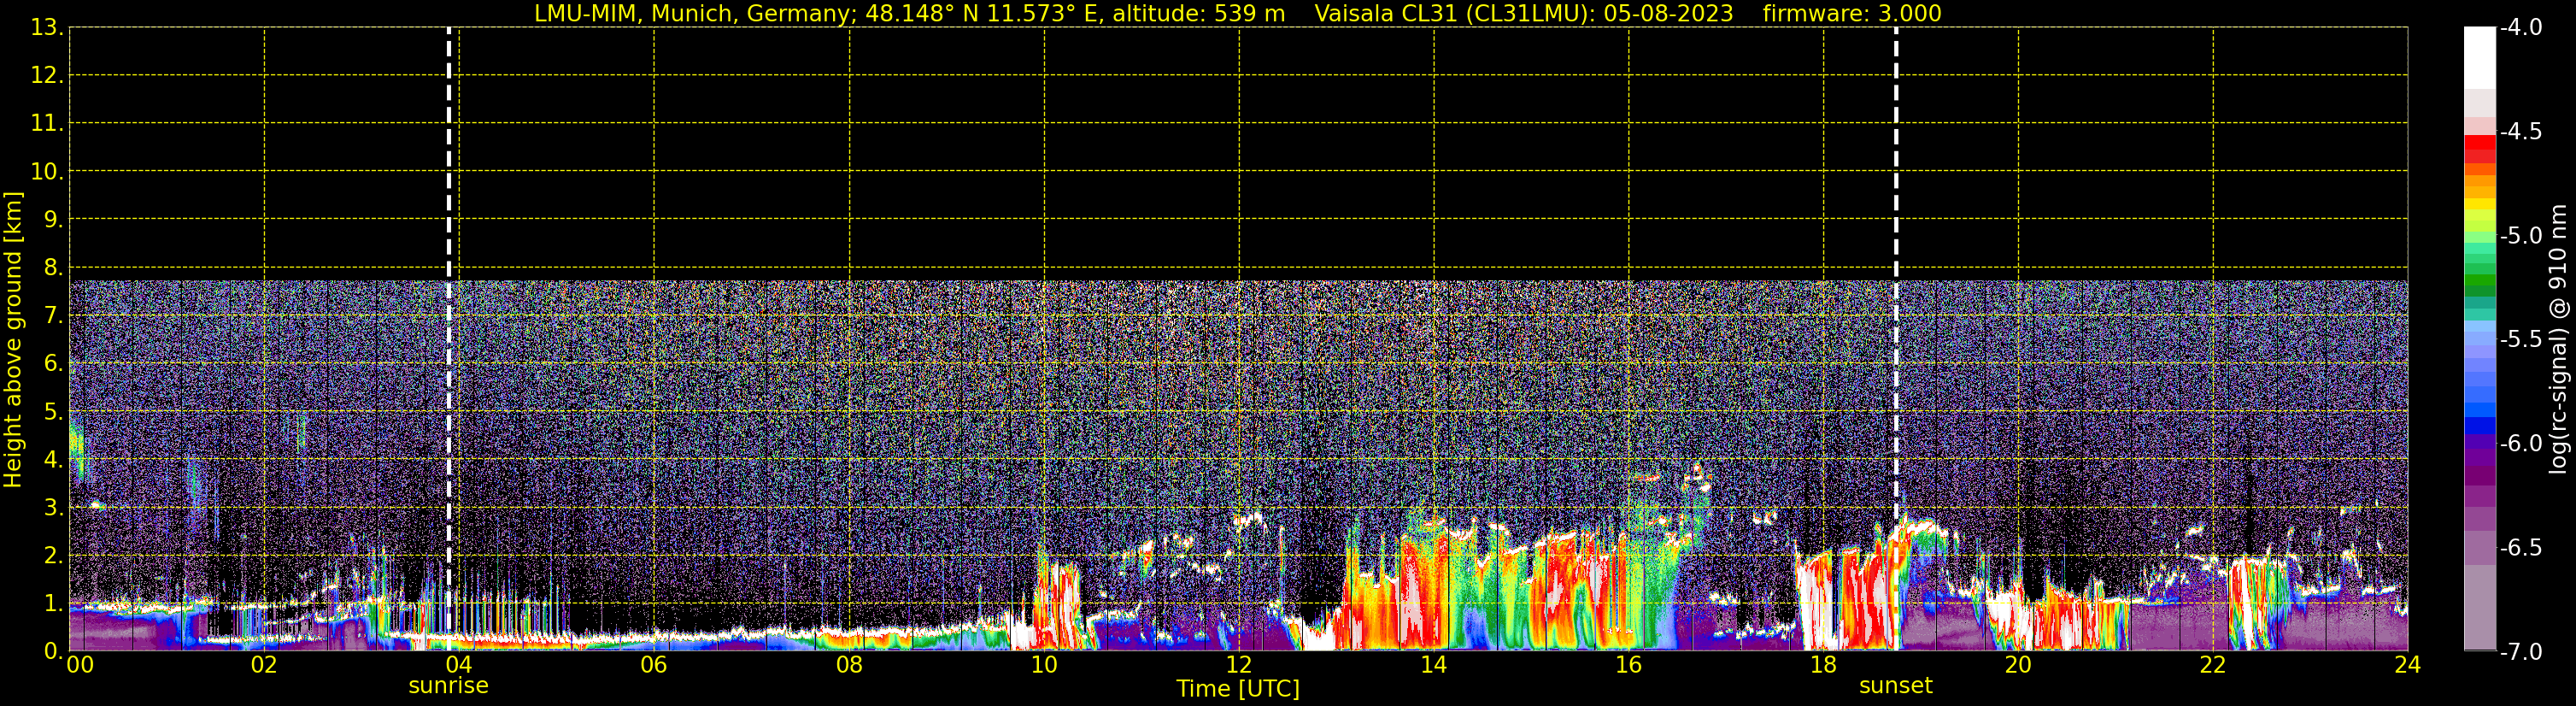Screen dimensions: 2576x706
Task: Click the time tick label '24'
Action: click(x=2408, y=665)
